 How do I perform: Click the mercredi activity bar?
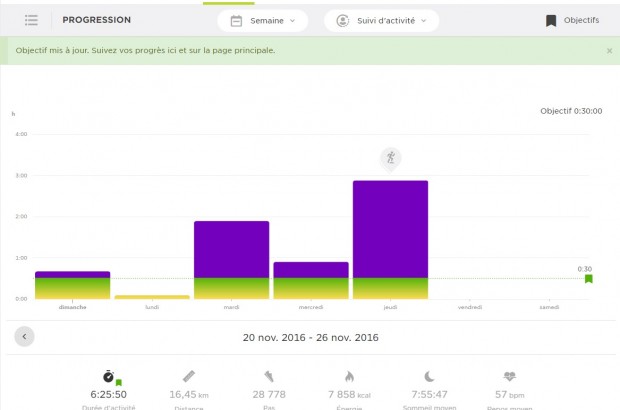pyautogui.click(x=311, y=280)
